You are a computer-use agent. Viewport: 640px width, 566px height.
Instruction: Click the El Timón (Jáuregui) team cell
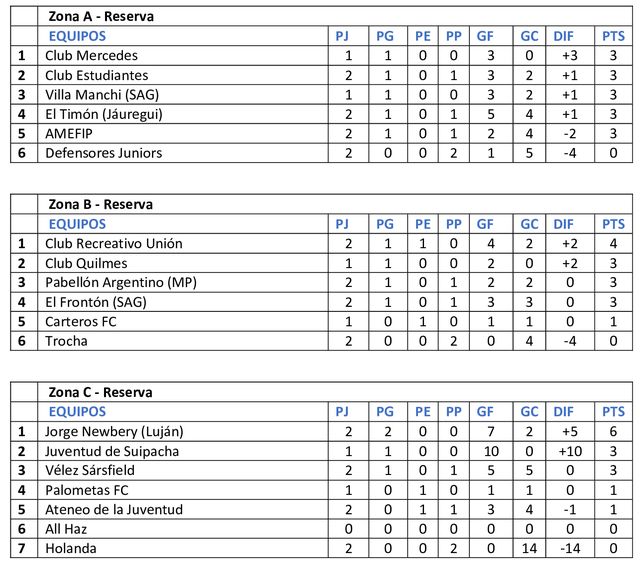[x=104, y=114]
